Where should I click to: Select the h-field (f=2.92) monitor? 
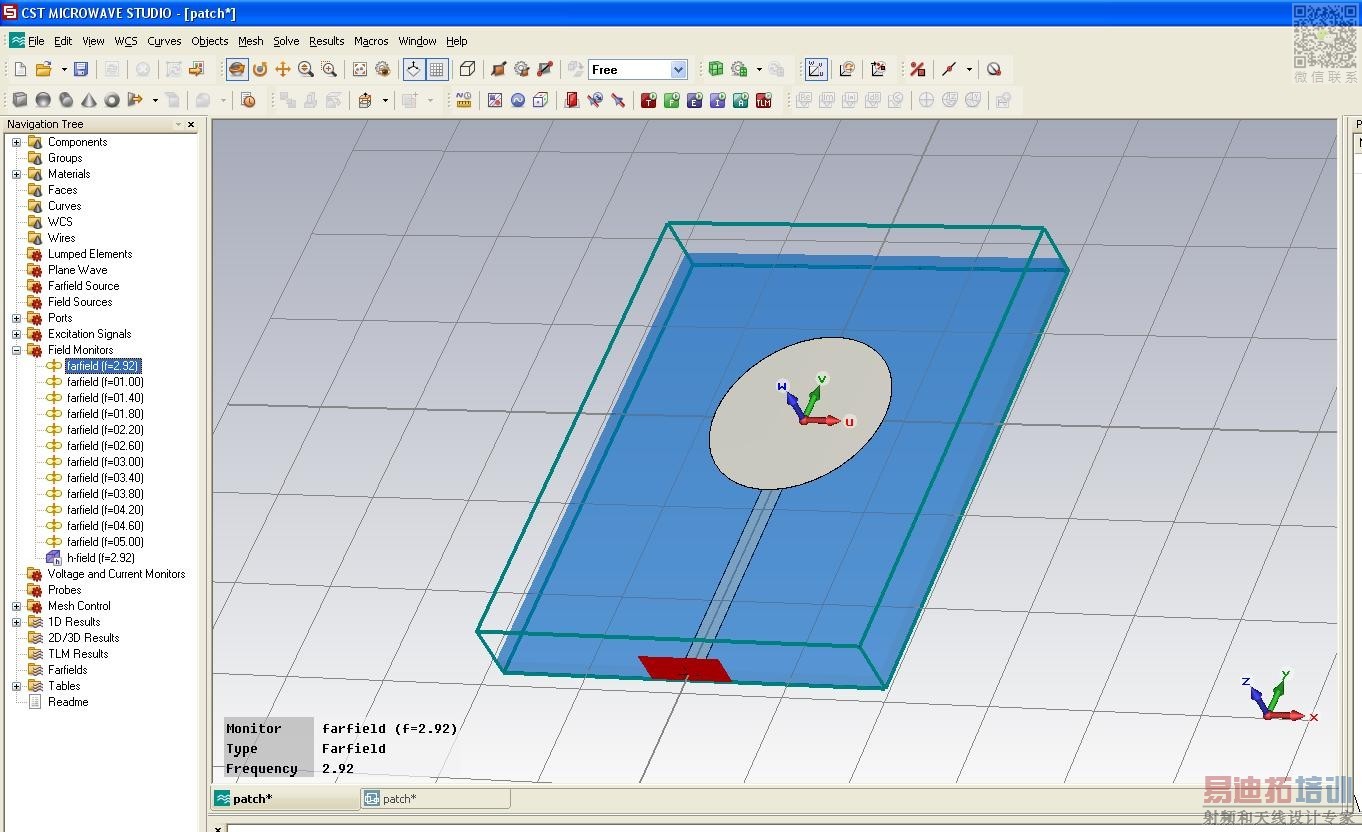(101, 558)
